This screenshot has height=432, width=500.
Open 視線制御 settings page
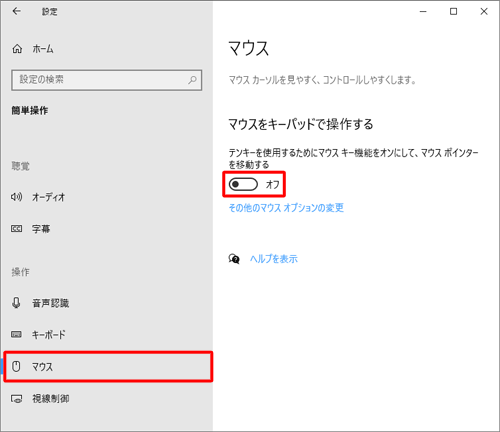[107, 398]
